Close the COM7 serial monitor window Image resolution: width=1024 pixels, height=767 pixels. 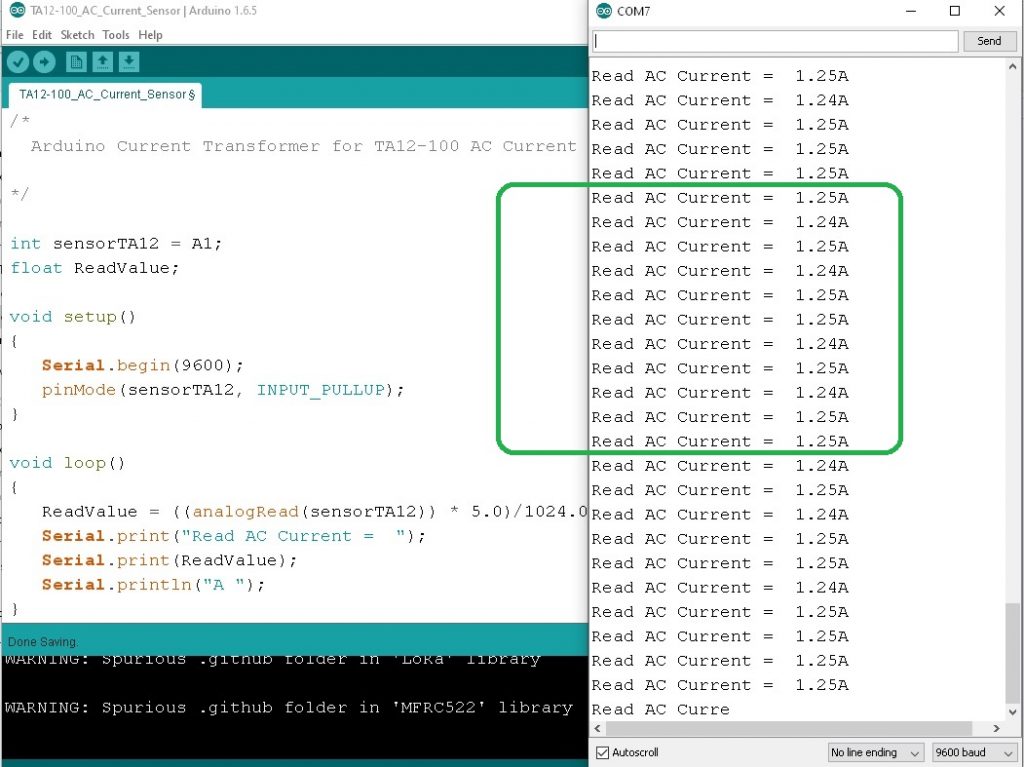[x=1000, y=11]
